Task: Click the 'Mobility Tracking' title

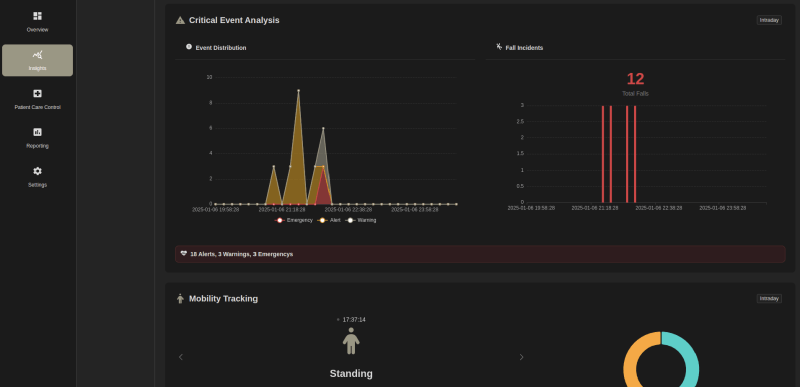Action: 223,299
